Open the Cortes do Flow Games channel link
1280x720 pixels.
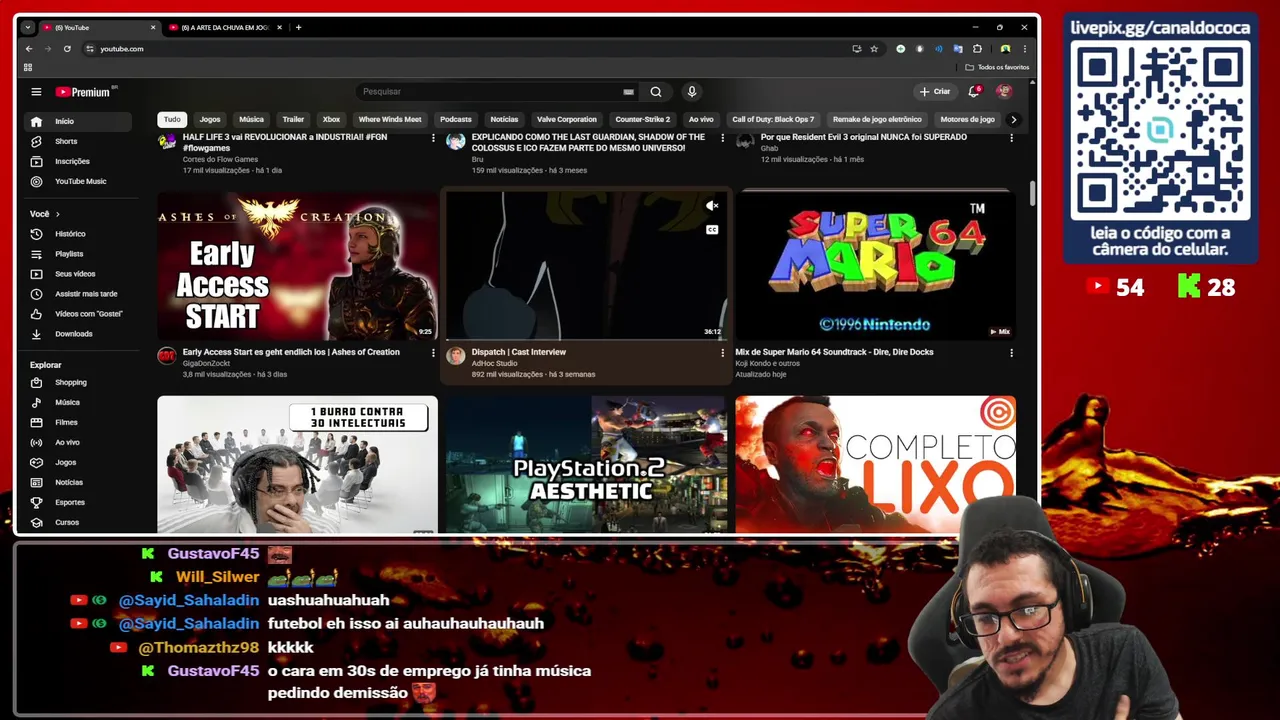click(x=220, y=159)
